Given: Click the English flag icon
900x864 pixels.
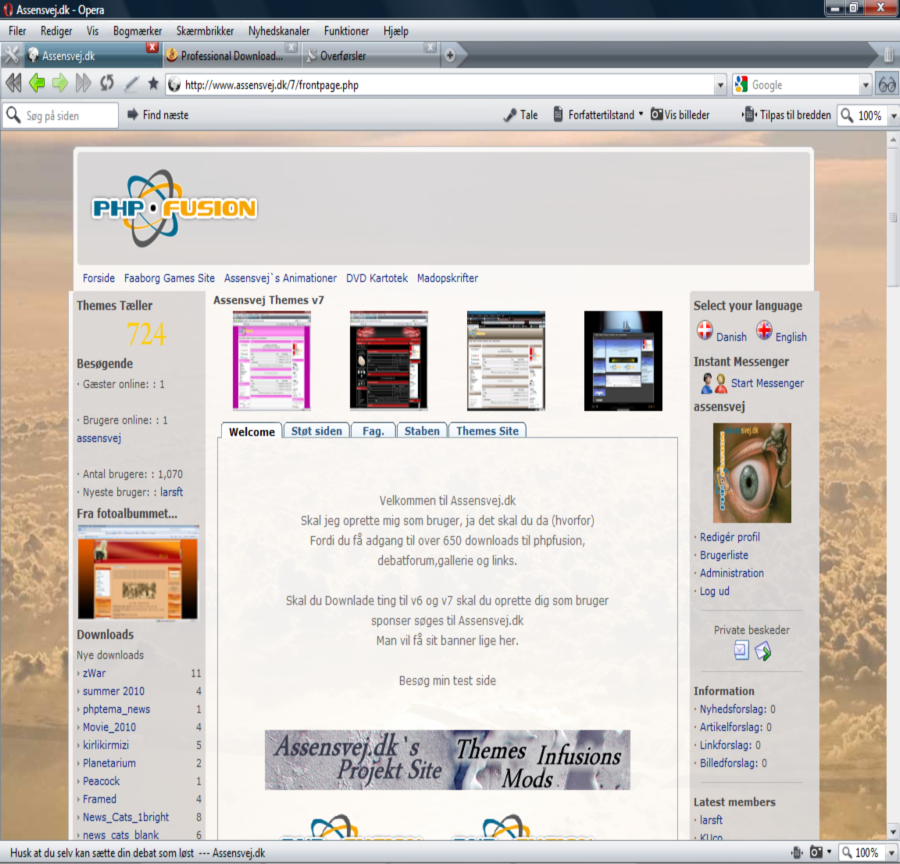Looking at the screenshot, I should tap(764, 331).
